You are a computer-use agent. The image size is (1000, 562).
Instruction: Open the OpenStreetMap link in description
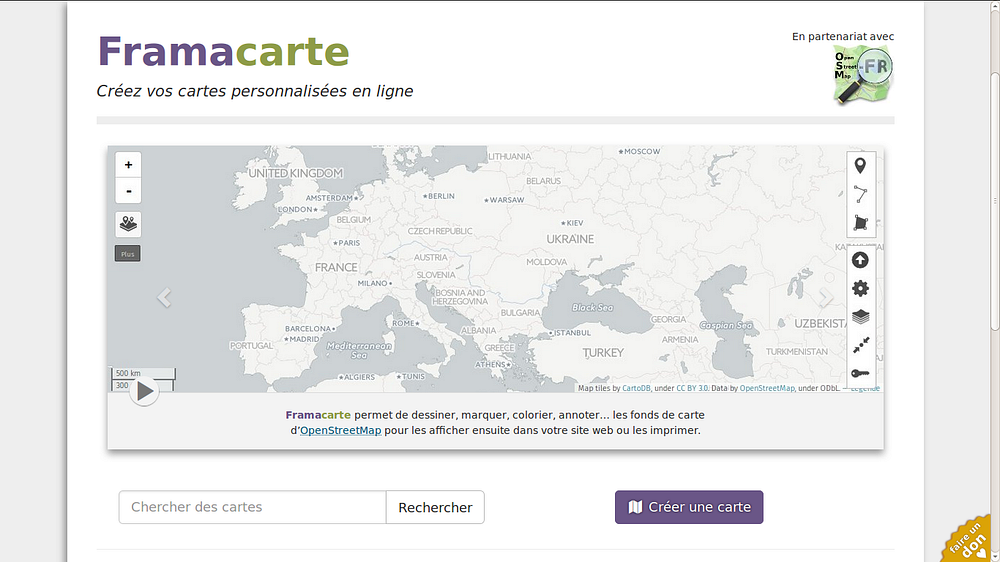(341, 431)
